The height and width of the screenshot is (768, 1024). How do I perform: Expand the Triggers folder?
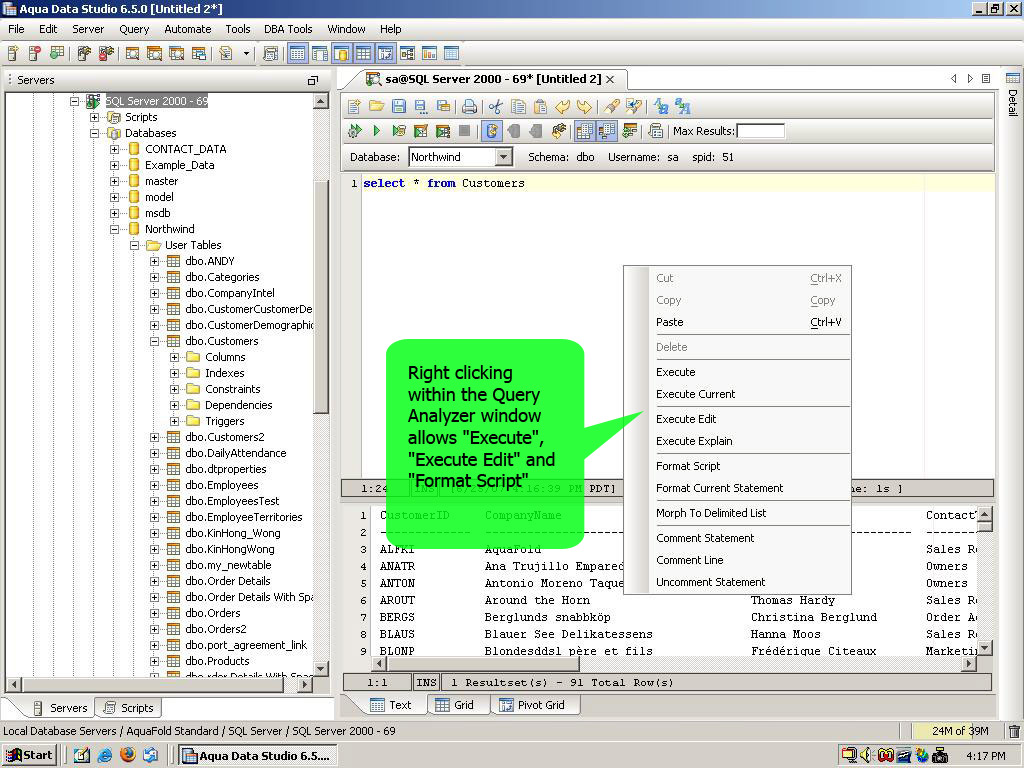coord(174,421)
